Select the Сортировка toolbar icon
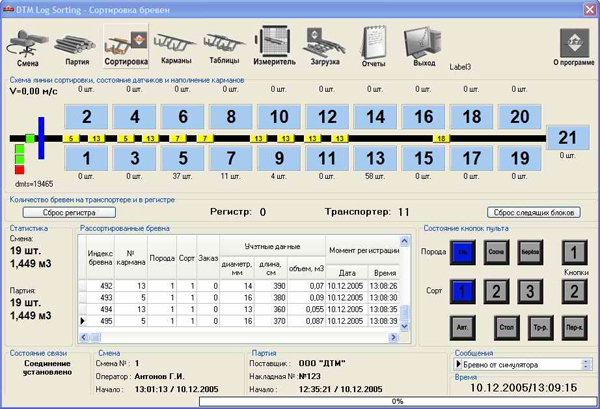The width and height of the screenshot is (600, 409). tap(126, 46)
